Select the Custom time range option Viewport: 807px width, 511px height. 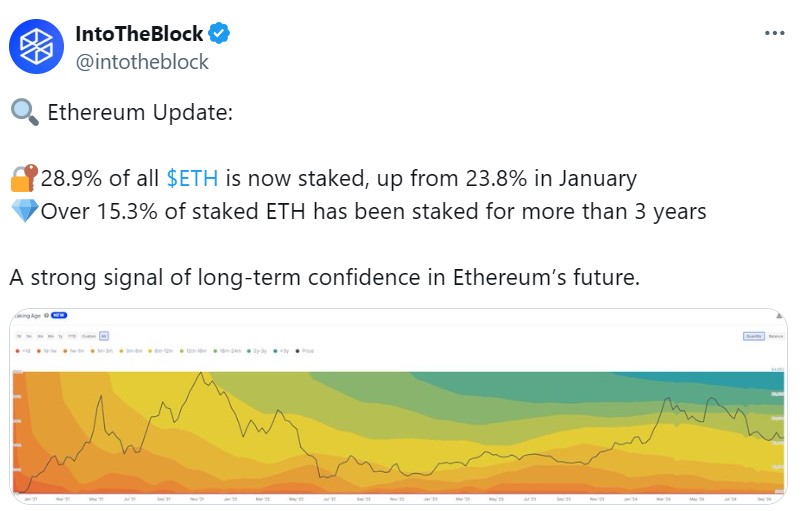(x=89, y=336)
